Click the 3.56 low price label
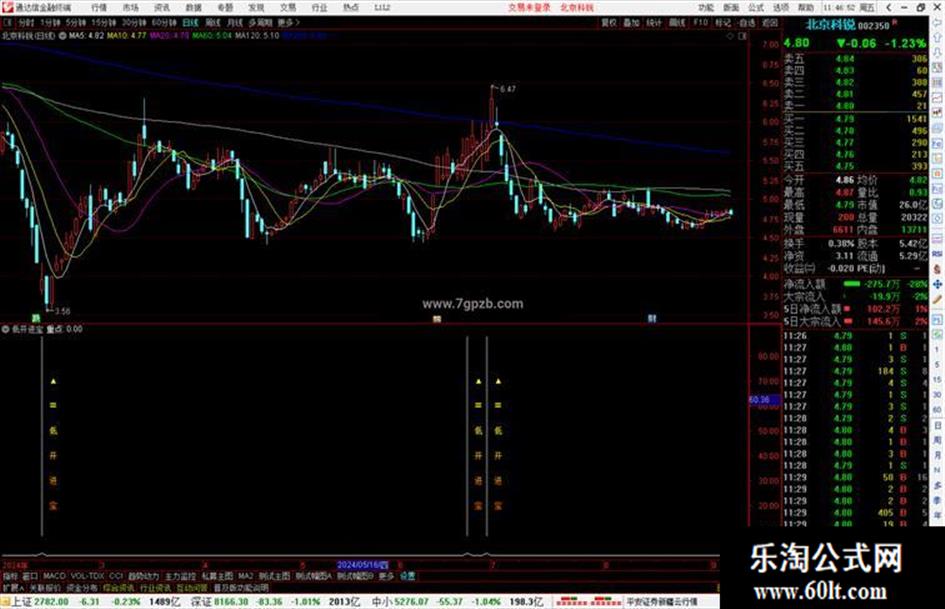The height and width of the screenshot is (609, 945). click(x=63, y=312)
